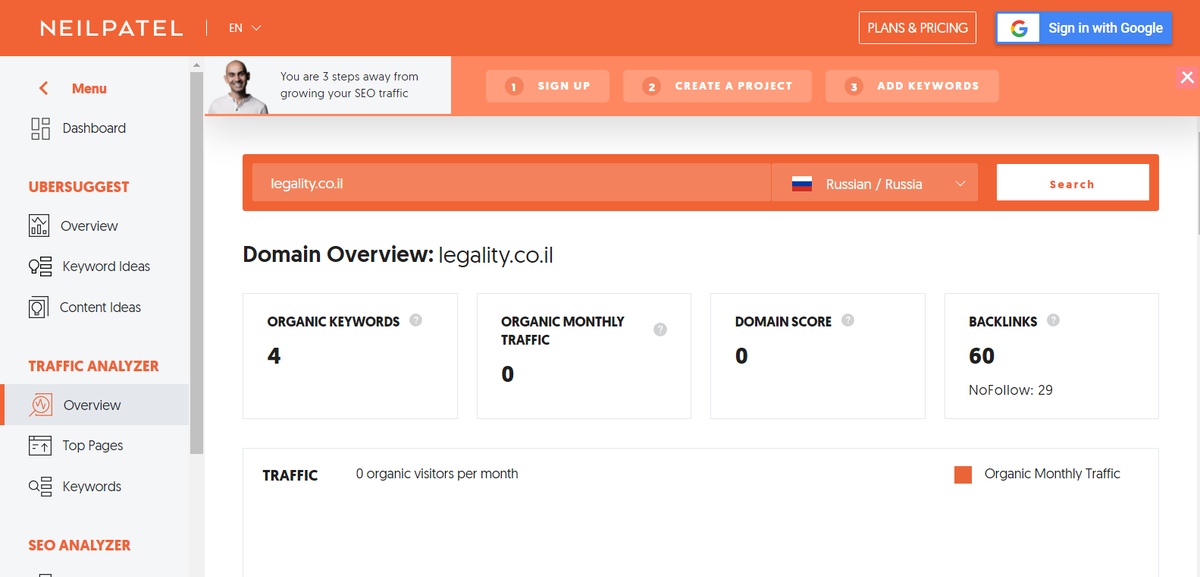The height and width of the screenshot is (577, 1200).
Task: Select Ubersuggest Overview chart icon
Action: [39, 225]
